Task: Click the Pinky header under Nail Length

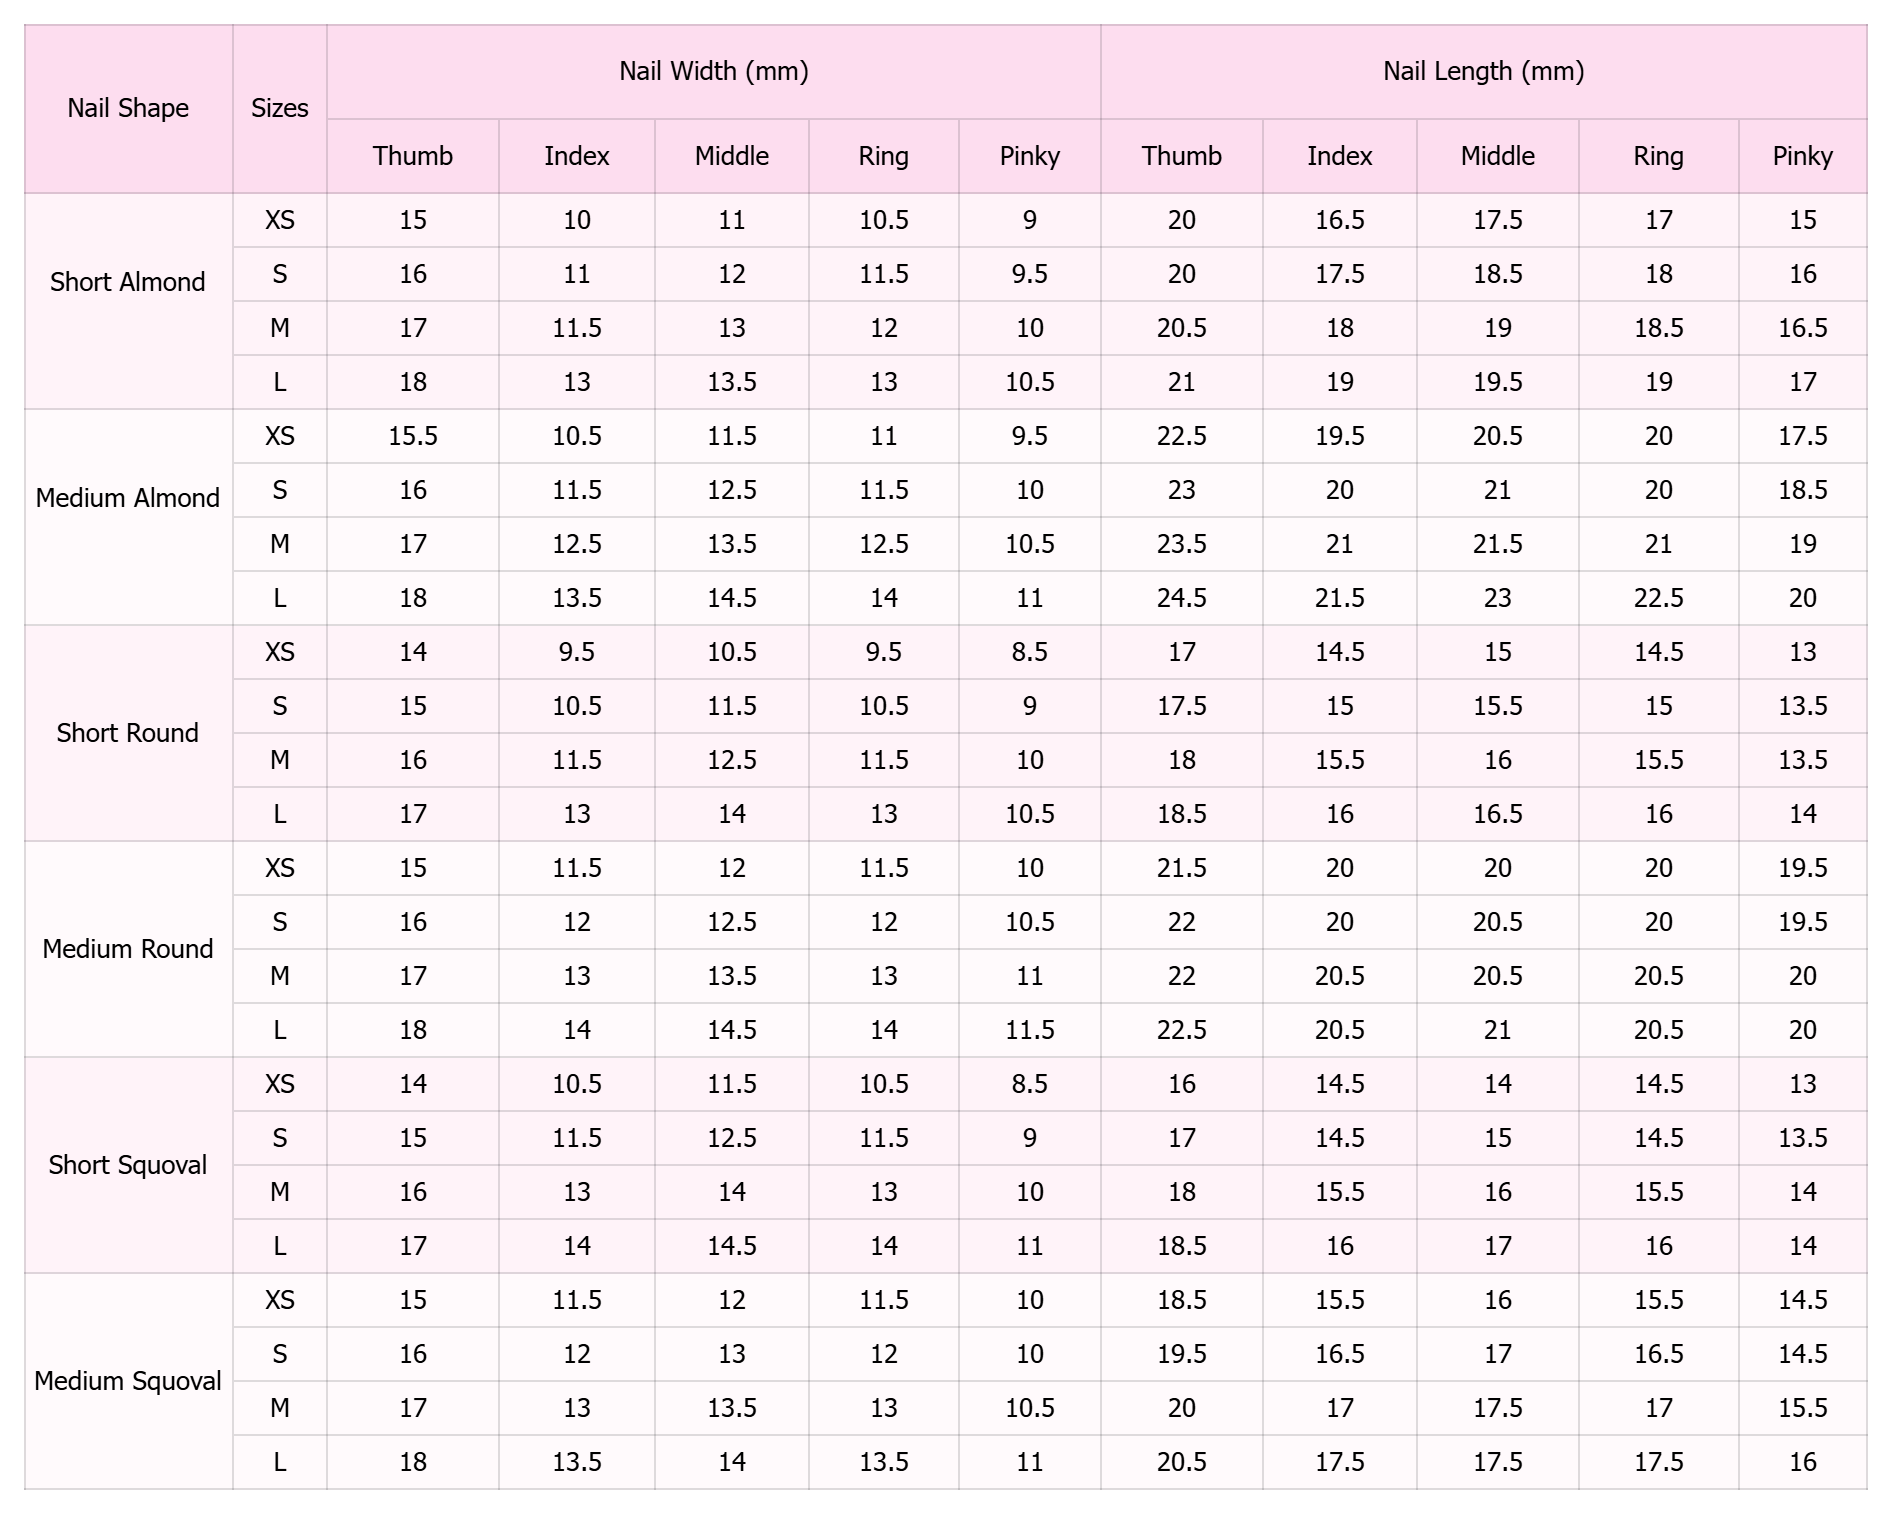Action: point(1802,156)
